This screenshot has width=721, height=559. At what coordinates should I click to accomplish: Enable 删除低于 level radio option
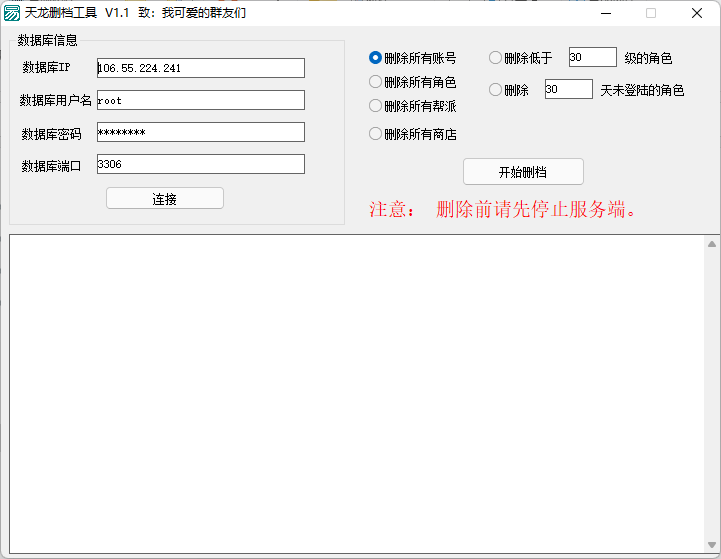click(x=495, y=58)
